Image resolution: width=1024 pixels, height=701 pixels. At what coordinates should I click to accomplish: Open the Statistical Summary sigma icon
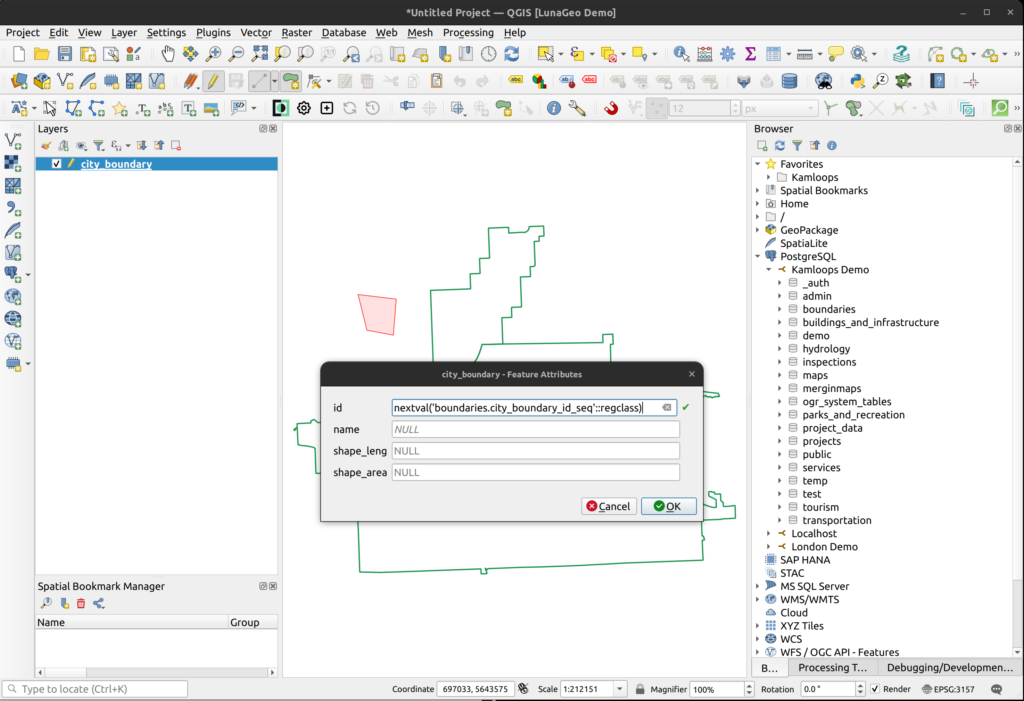click(x=750, y=54)
